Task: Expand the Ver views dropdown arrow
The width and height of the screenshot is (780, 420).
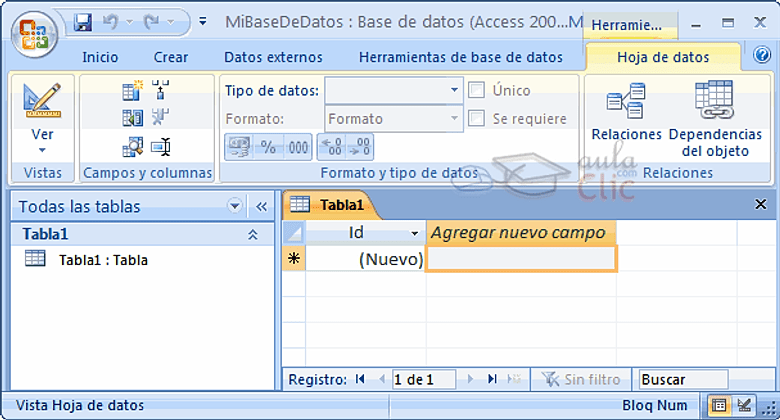Action: point(42,150)
